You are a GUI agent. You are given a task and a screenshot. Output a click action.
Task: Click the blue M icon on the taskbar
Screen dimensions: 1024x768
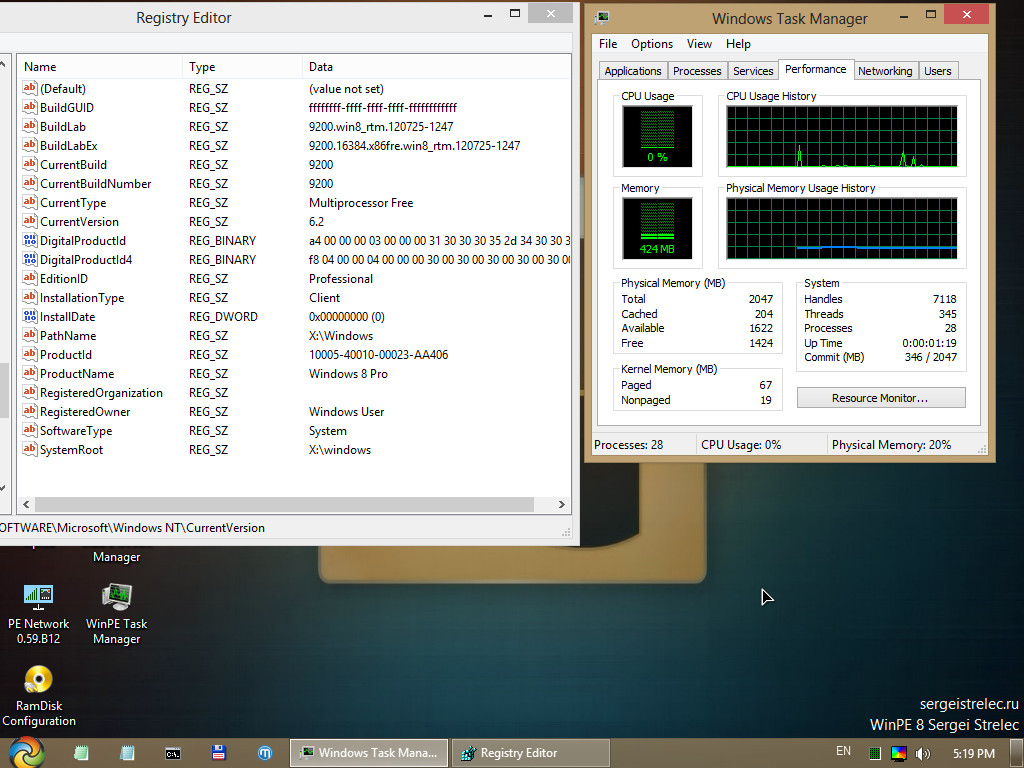(x=264, y=753)
